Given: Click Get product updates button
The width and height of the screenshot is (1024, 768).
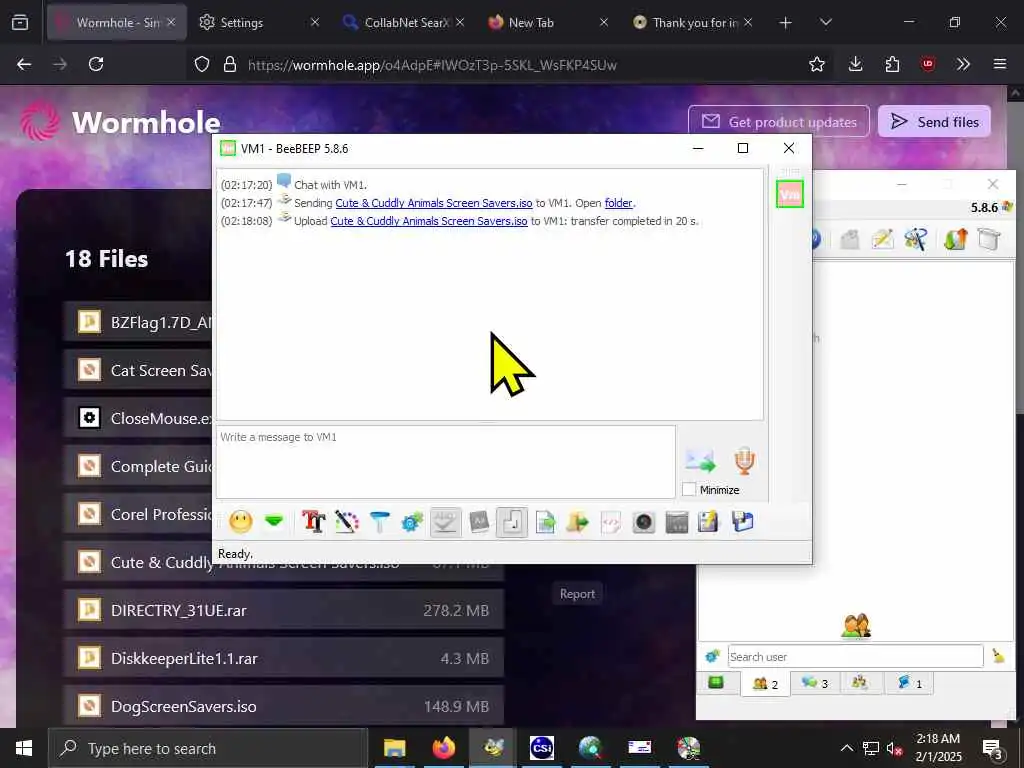Looking at the screenshot, I should (779, 121).
